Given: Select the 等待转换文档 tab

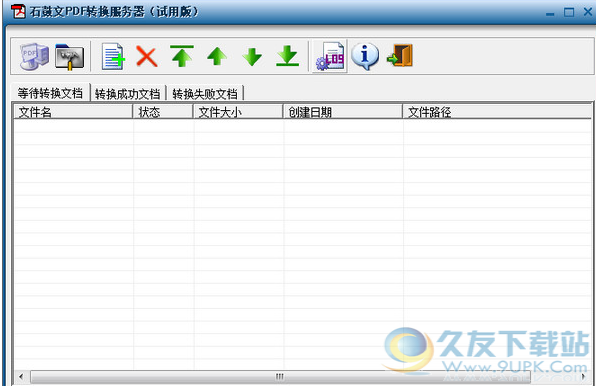Looking at the screenshot, I should (50, 93).
